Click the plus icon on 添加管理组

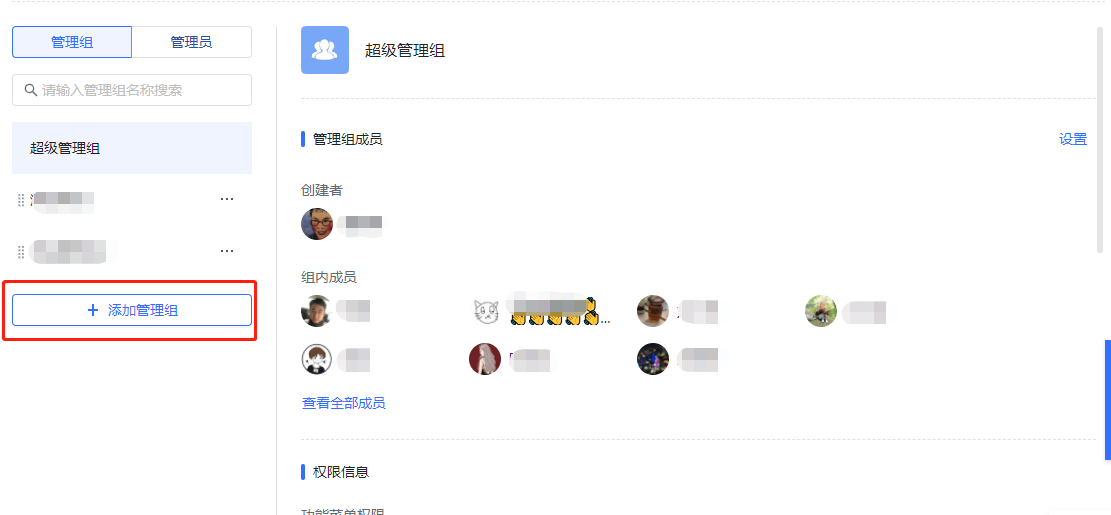click(x=92, y=310)
